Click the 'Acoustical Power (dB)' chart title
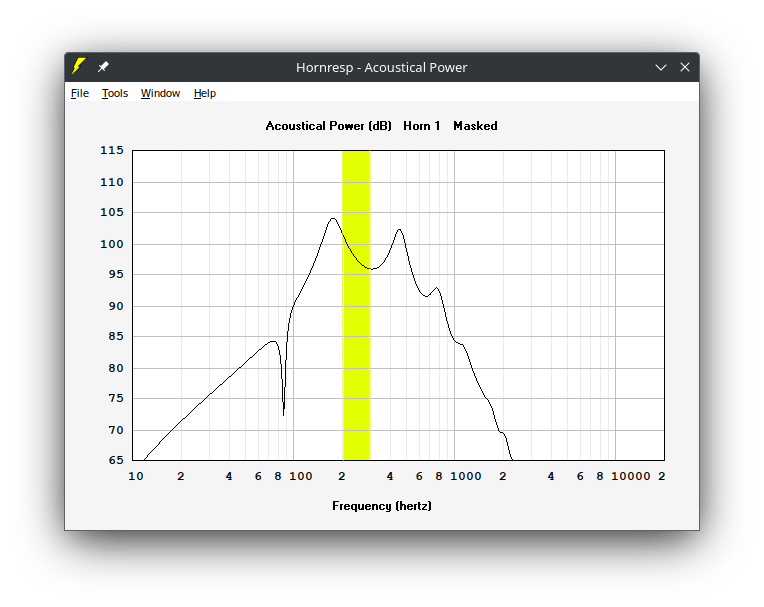The image size is (764, 607). (x=328, y=126)
